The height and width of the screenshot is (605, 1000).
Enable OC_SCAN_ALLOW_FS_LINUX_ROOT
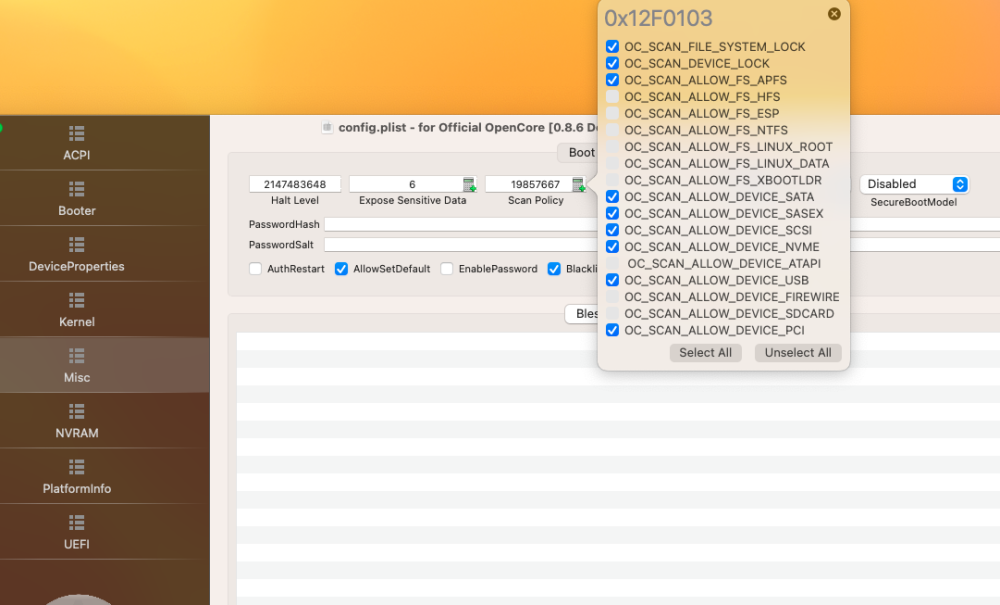(612, 147)
